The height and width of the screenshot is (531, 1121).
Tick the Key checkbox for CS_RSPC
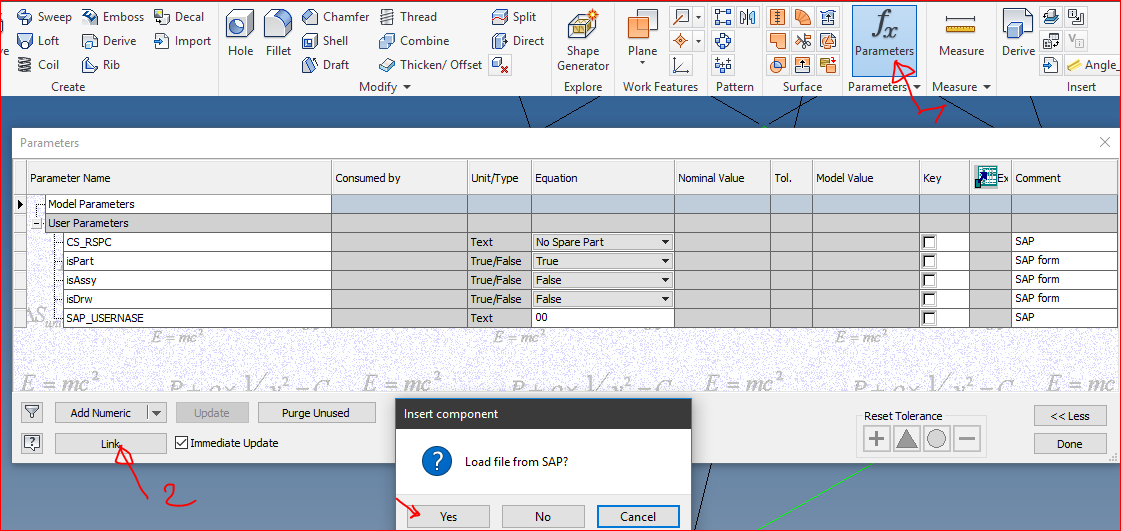pyautogui.click(x=930, y=242)
